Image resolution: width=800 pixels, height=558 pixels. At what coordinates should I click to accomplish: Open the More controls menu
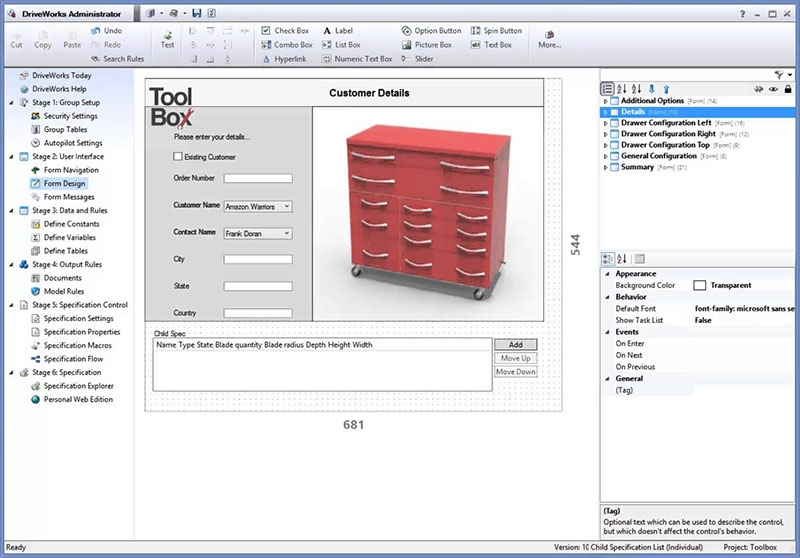tap(549, 40)
